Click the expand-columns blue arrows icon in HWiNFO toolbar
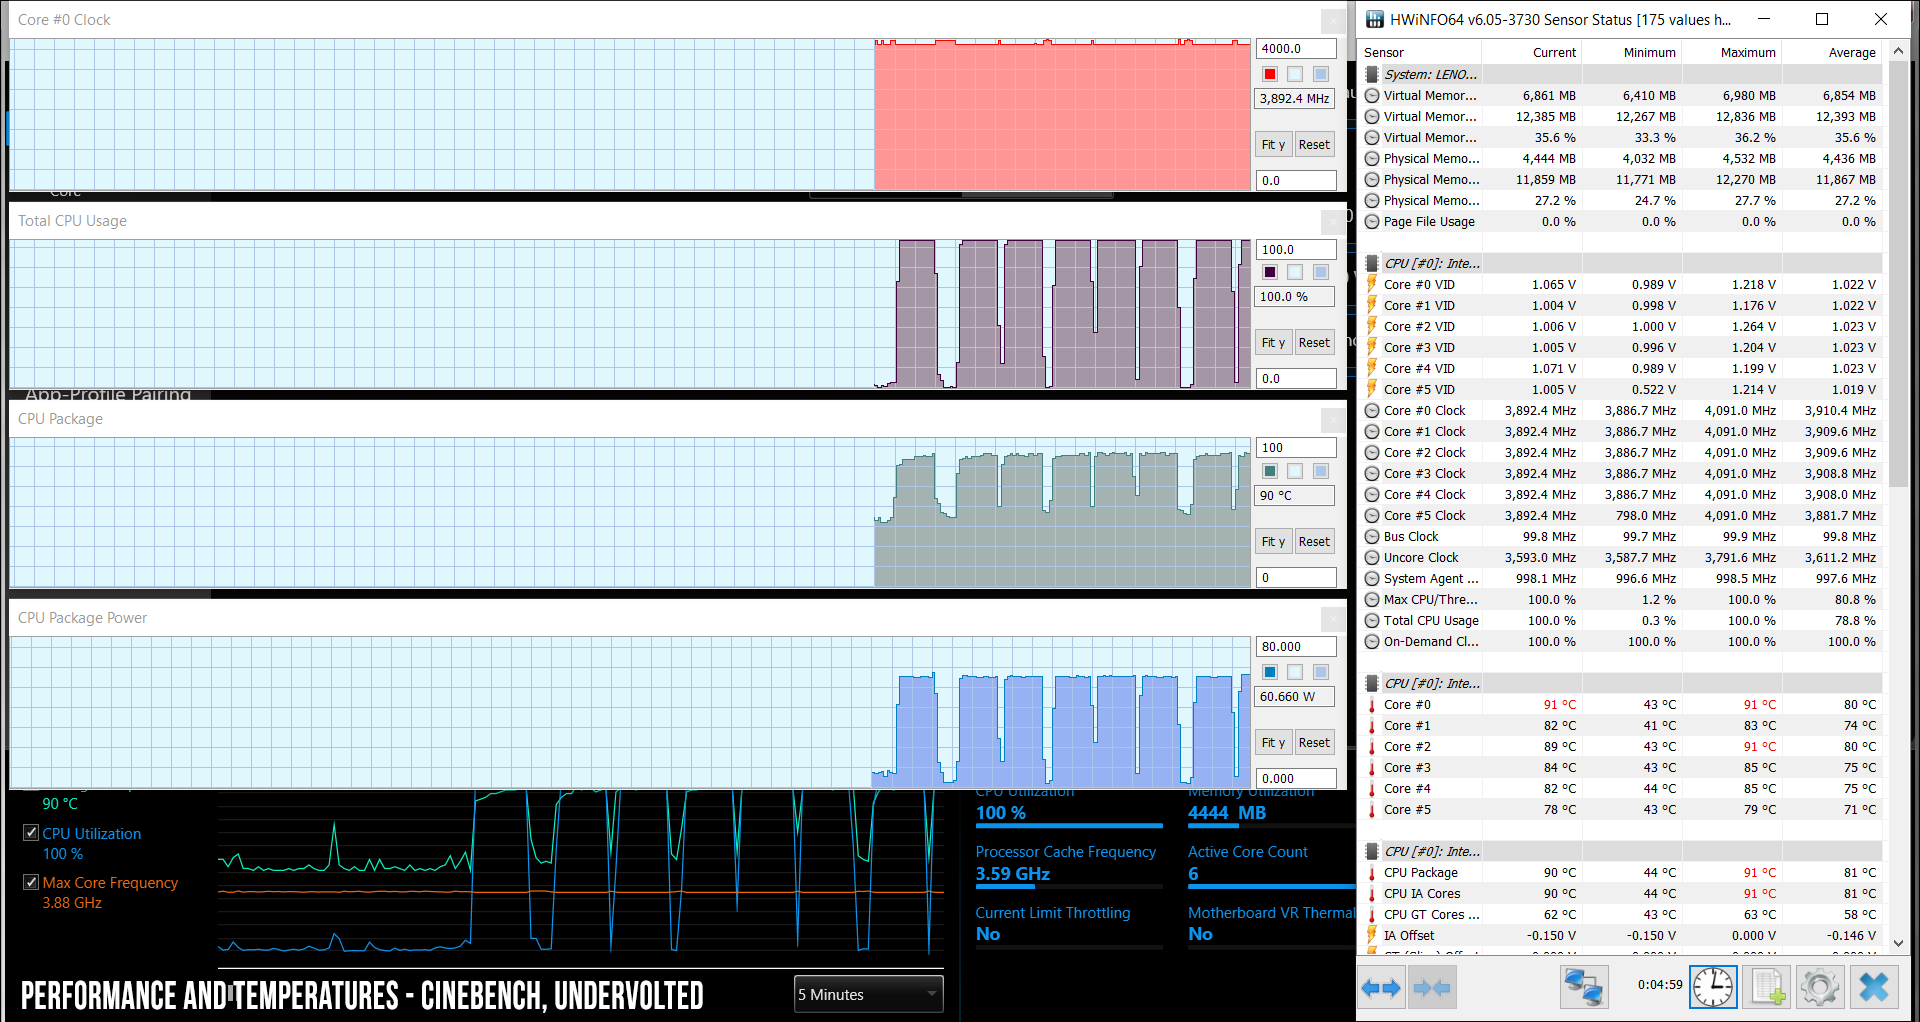Screen dimensions: 1920x1022 point(1382,988)
